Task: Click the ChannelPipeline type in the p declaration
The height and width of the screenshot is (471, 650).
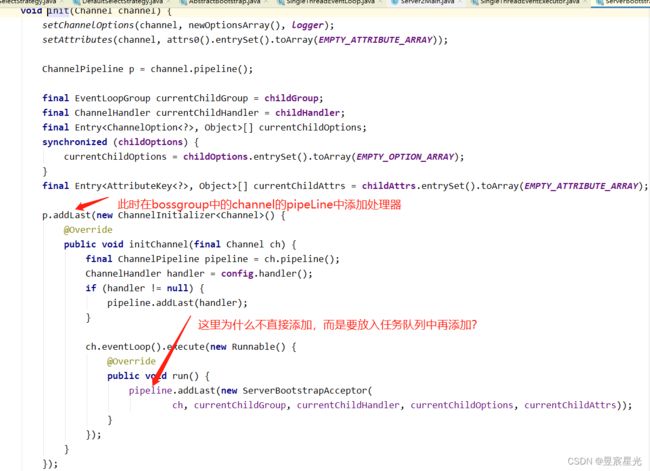Action: pyautogui.click(x=82, y=69)
